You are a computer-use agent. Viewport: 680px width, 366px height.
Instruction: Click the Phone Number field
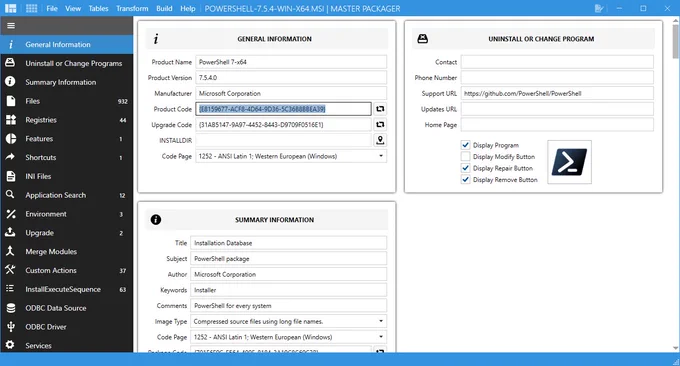[x=557, y=78]
